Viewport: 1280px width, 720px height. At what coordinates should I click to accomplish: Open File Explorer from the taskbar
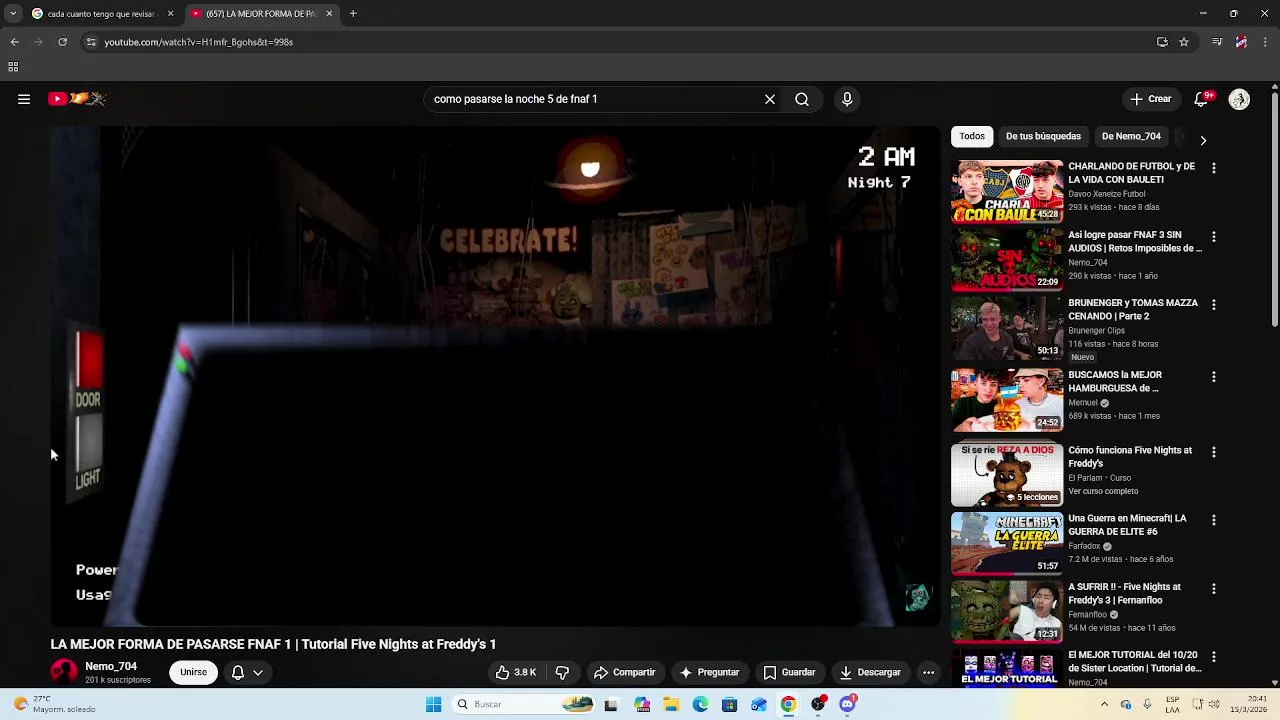(x=671, y=704)
